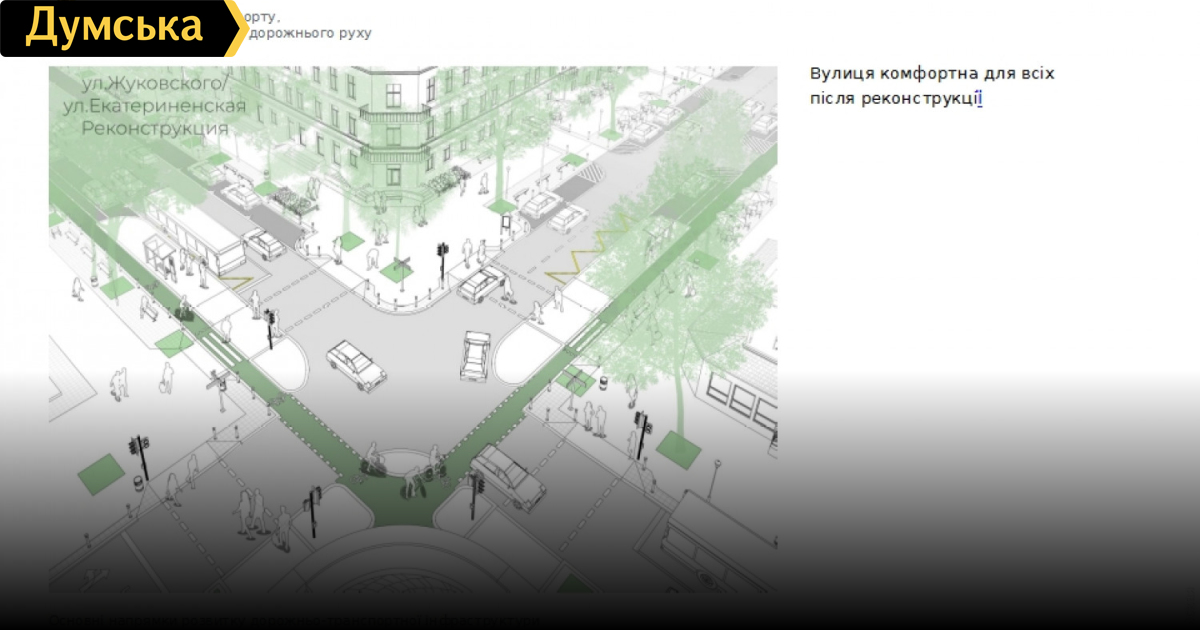
Task: Click the tram at the bottom right
Action: pyautogui.click(x=720, y=545)
